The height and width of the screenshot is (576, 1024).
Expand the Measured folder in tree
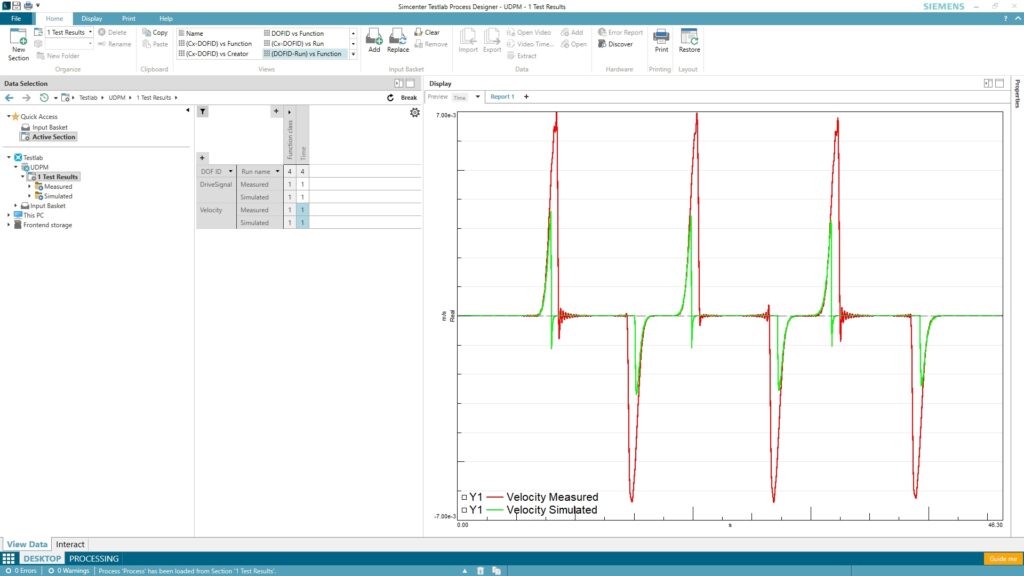[x=30, y=186]
